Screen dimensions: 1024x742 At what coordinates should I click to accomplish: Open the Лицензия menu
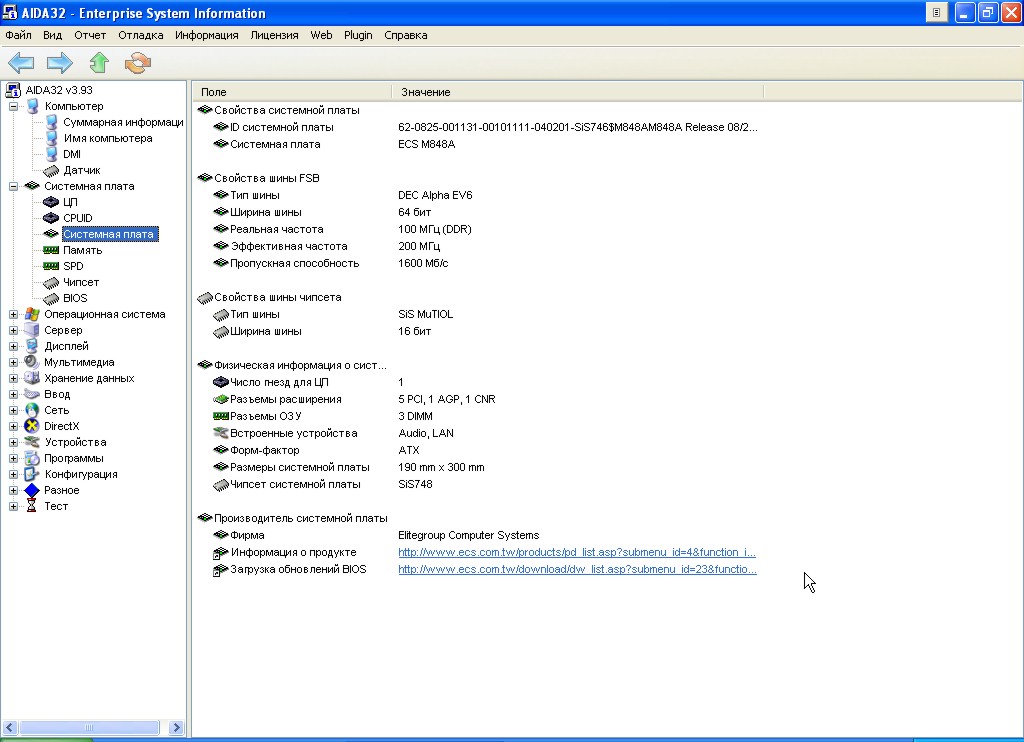click(274, 35)
